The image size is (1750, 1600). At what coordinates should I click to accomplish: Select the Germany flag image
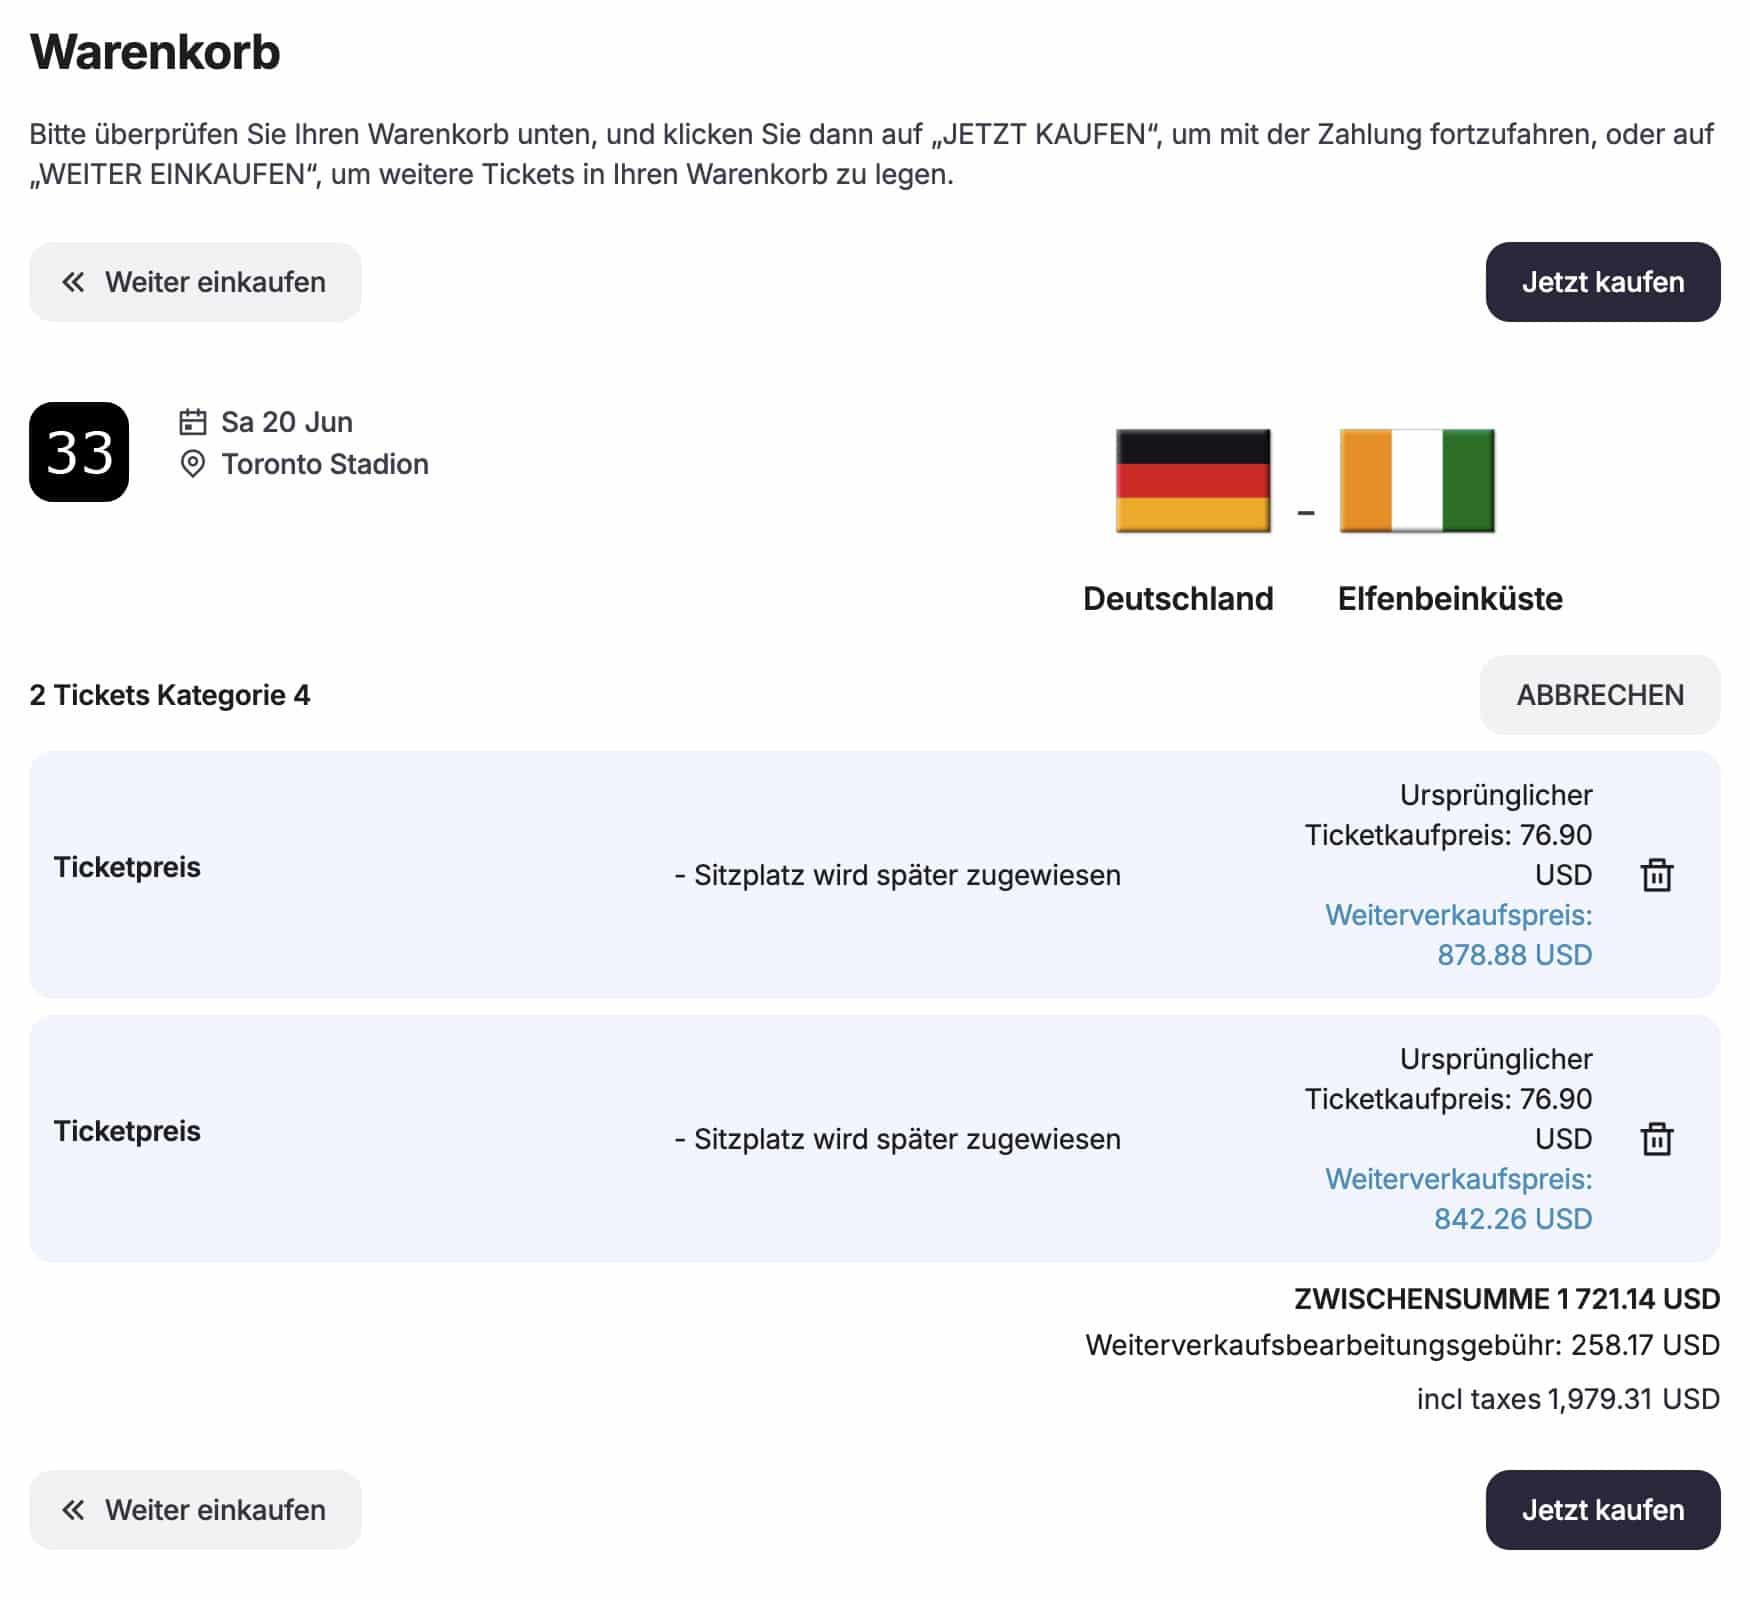tap(1193, 481)
